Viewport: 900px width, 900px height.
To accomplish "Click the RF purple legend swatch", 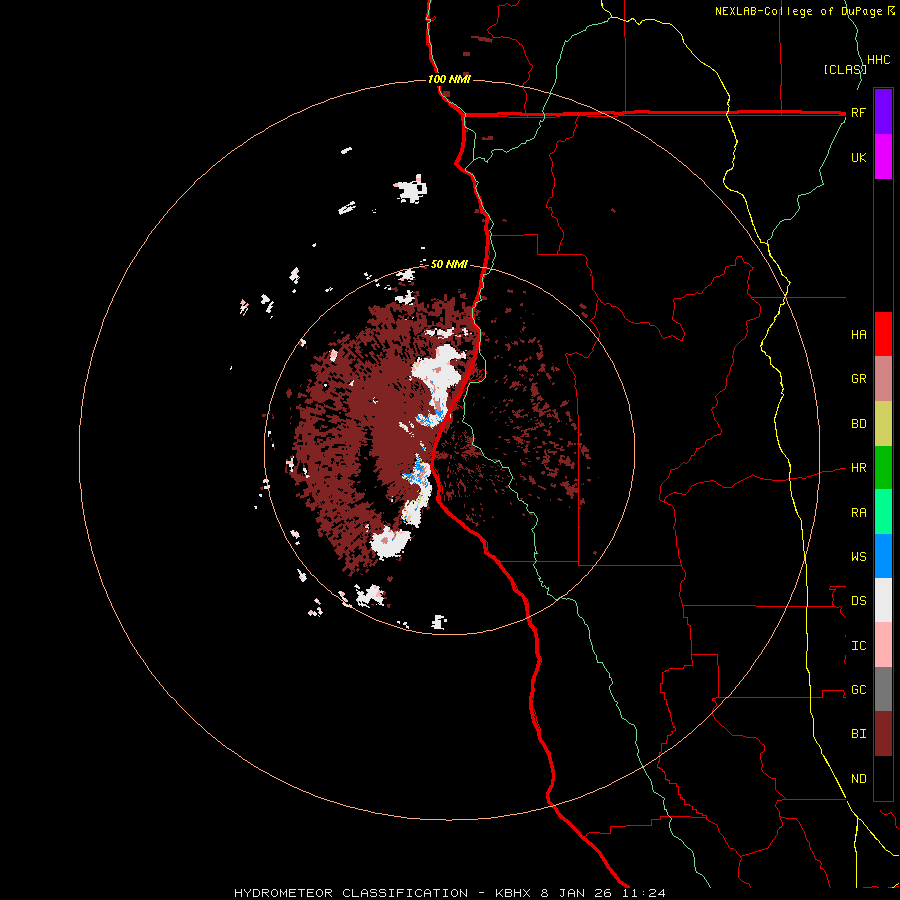I will coord(883,111).
